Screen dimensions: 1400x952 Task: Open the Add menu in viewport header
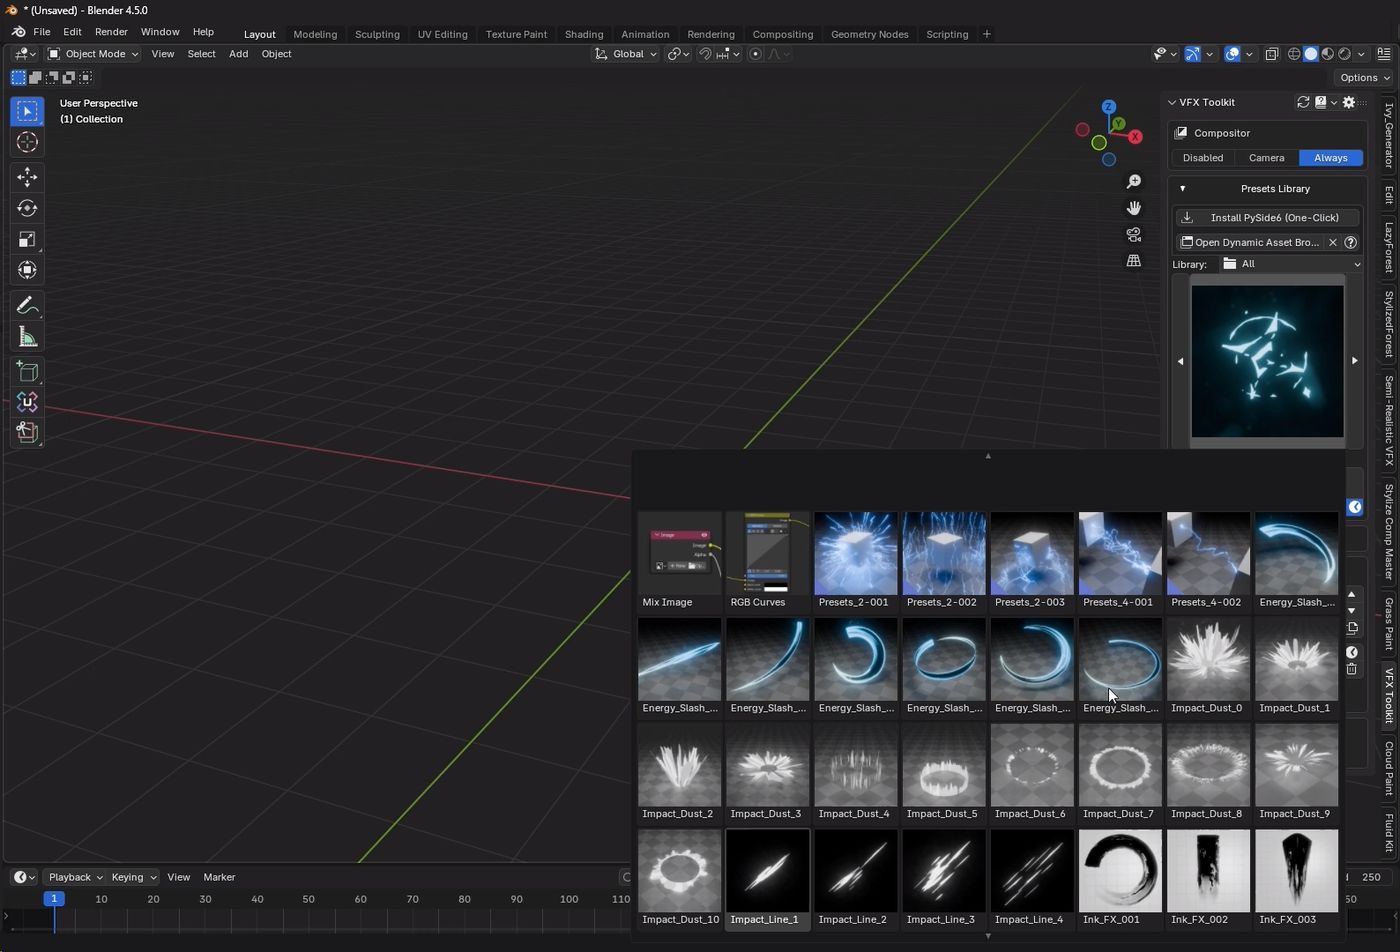point(238,54)
